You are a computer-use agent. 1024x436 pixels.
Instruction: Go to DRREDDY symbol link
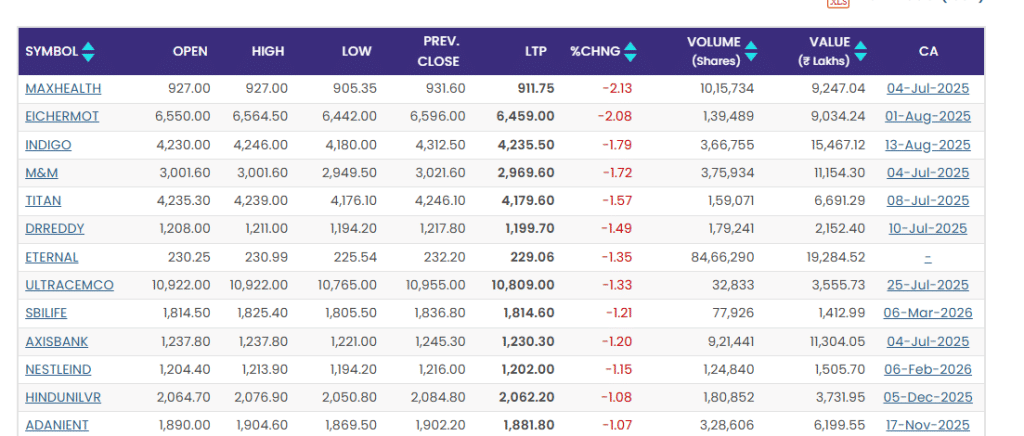tap(55, 229)
